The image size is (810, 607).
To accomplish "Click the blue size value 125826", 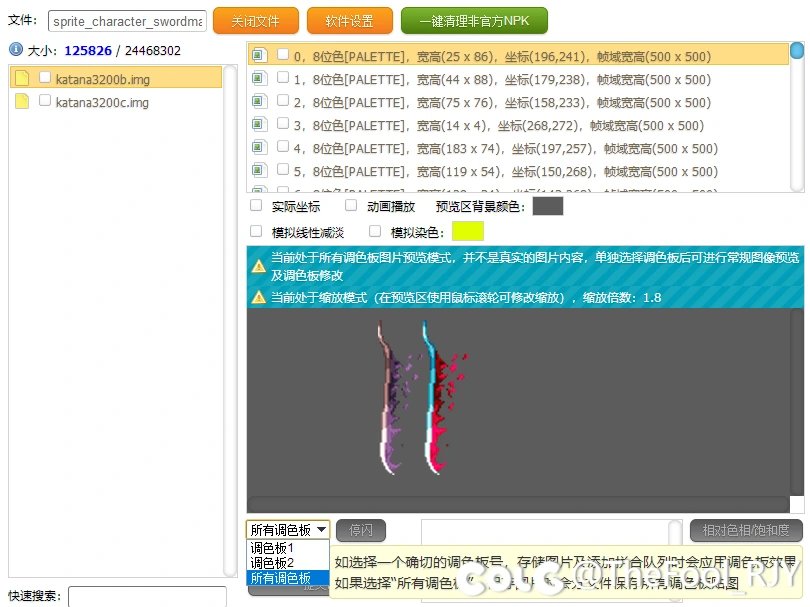I will pyautogui.click(x=88, y=50).
